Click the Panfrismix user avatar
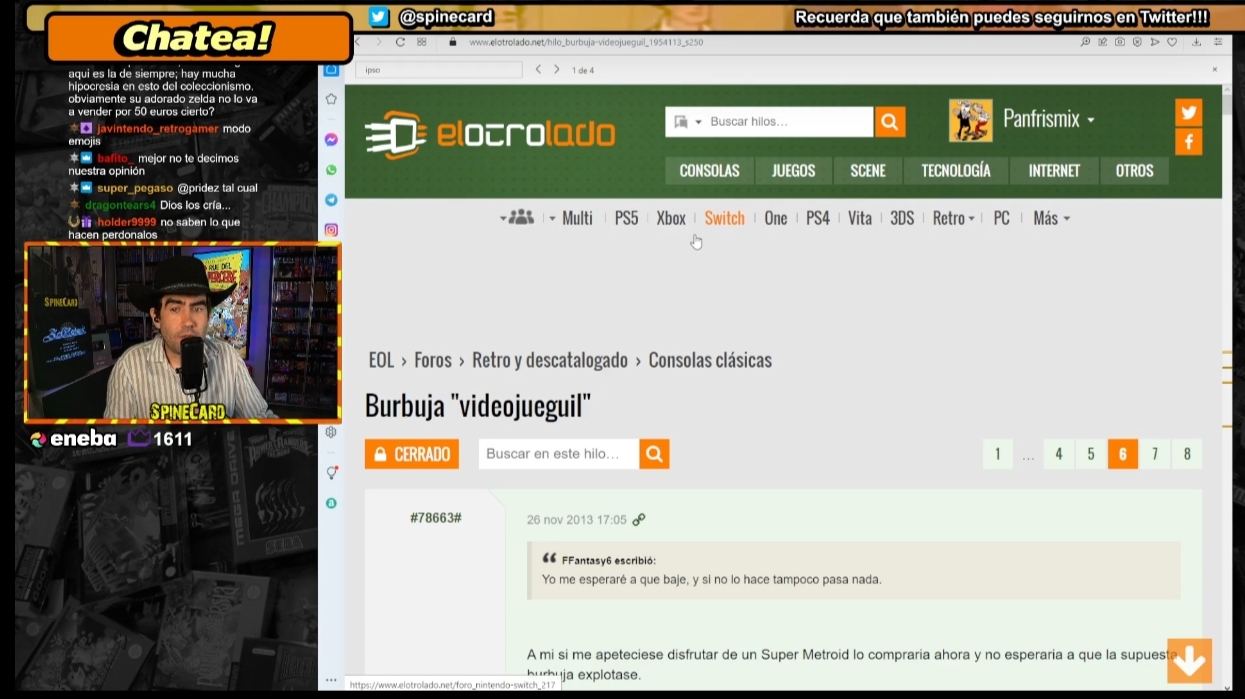Screen dimensions: 1245x699 (x=970, y=120)
